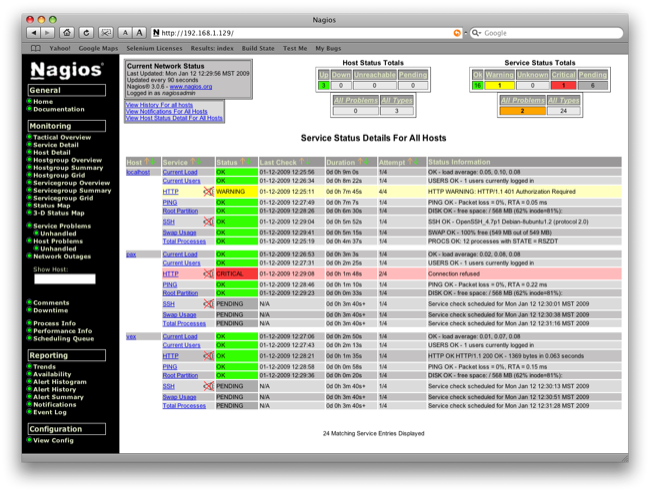This screenshot has height=492, width=650.
Task: Increase text size with the large A button
Action: pyautogui.click(x=140, y=33)
